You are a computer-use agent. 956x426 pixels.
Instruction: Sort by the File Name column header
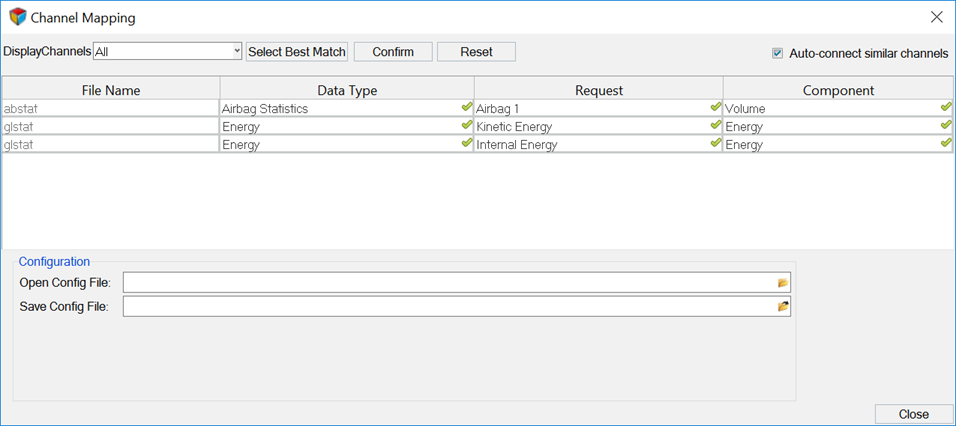111,90
